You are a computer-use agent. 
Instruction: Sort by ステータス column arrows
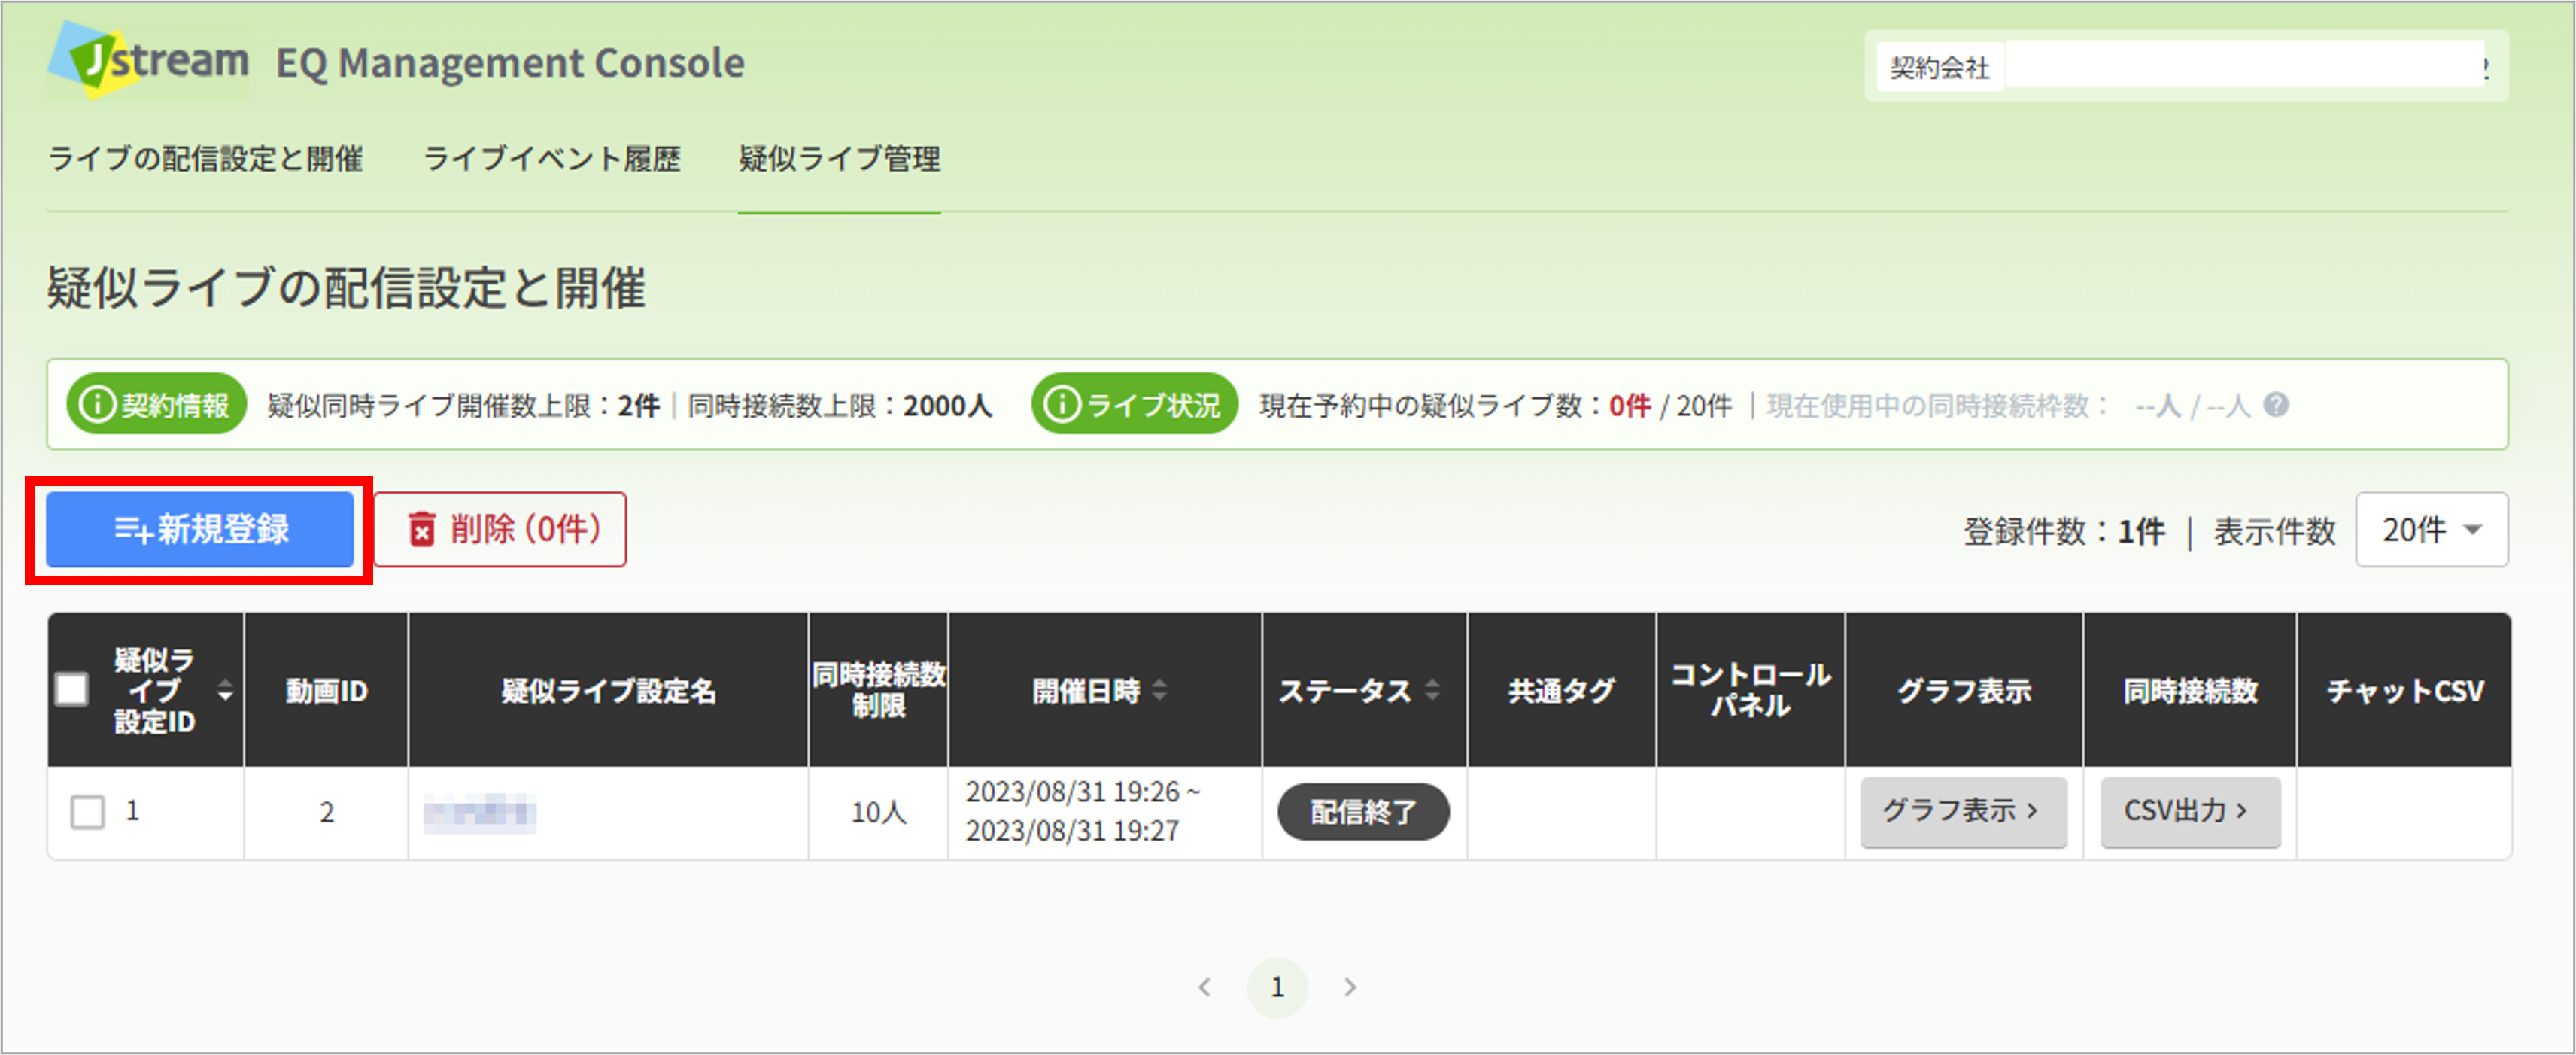[1432, 690]
